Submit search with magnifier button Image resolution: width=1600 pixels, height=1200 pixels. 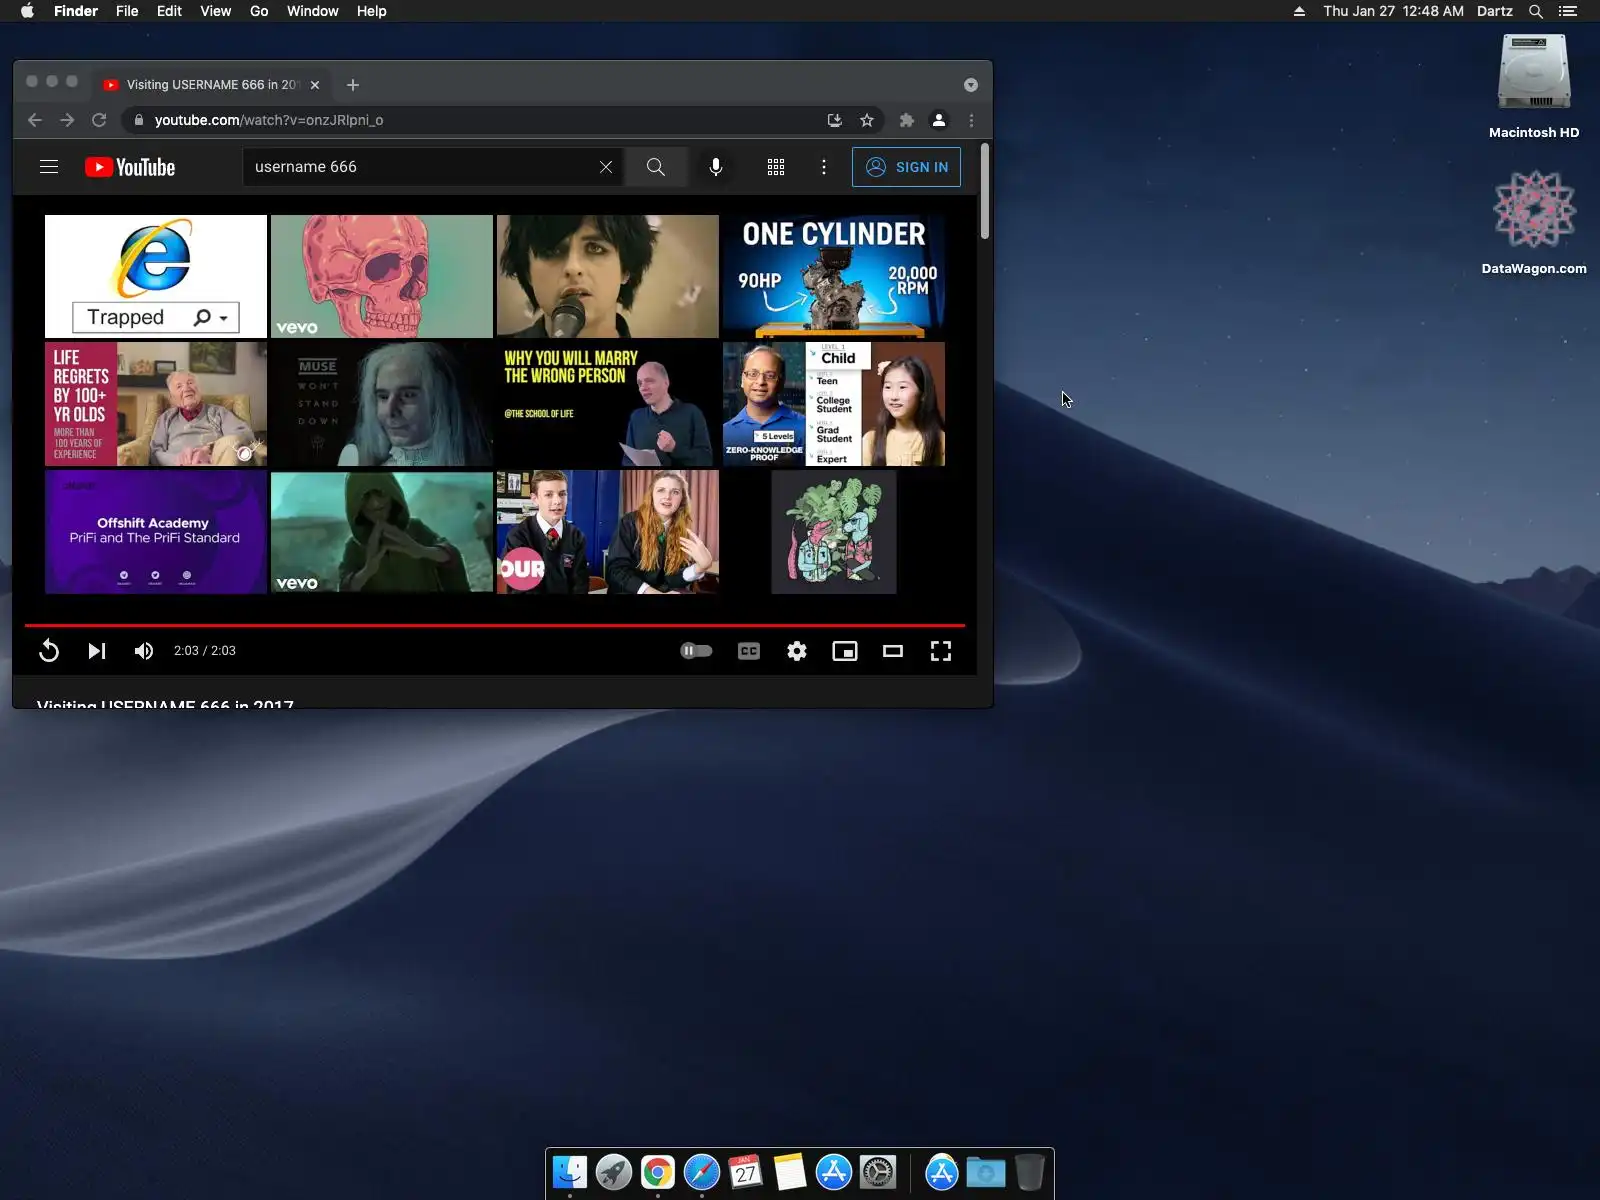click(x=656, y=167)
